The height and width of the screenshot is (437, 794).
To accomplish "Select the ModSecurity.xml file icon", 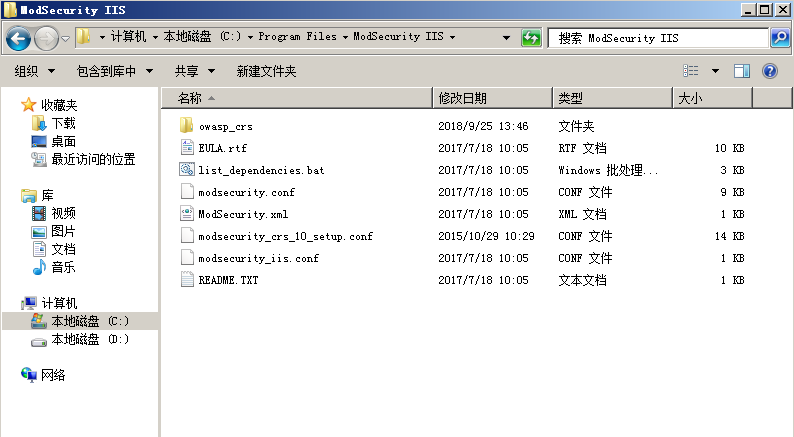I will pyautogui.click(x=187, y=214).
